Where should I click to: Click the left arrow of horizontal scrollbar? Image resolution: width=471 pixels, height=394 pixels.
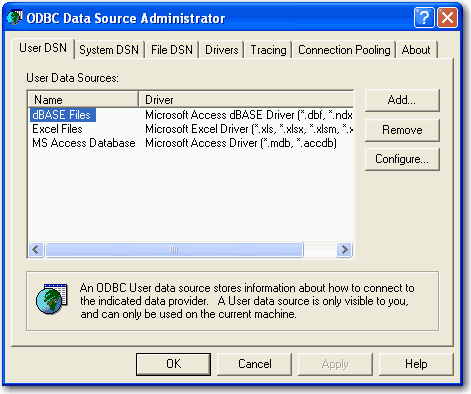(36, 249)
